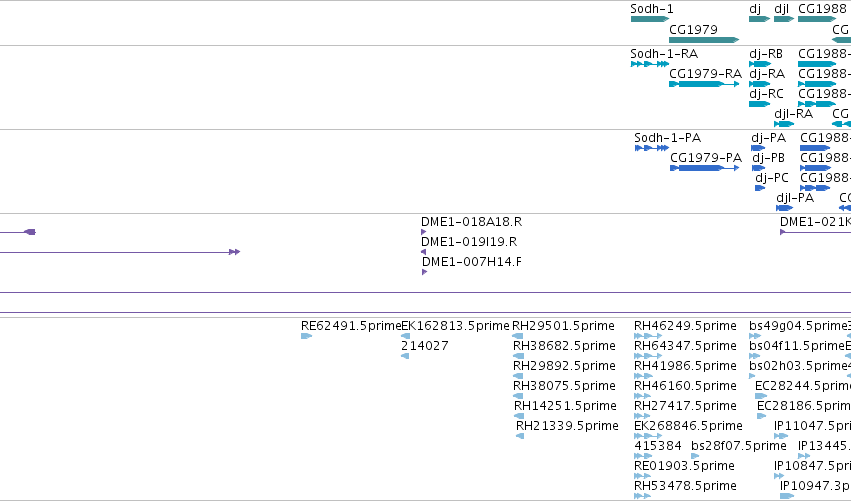Select EST label RH29892.5prime
The width and height of the screenshot is (851, 501).
(564, 366)
